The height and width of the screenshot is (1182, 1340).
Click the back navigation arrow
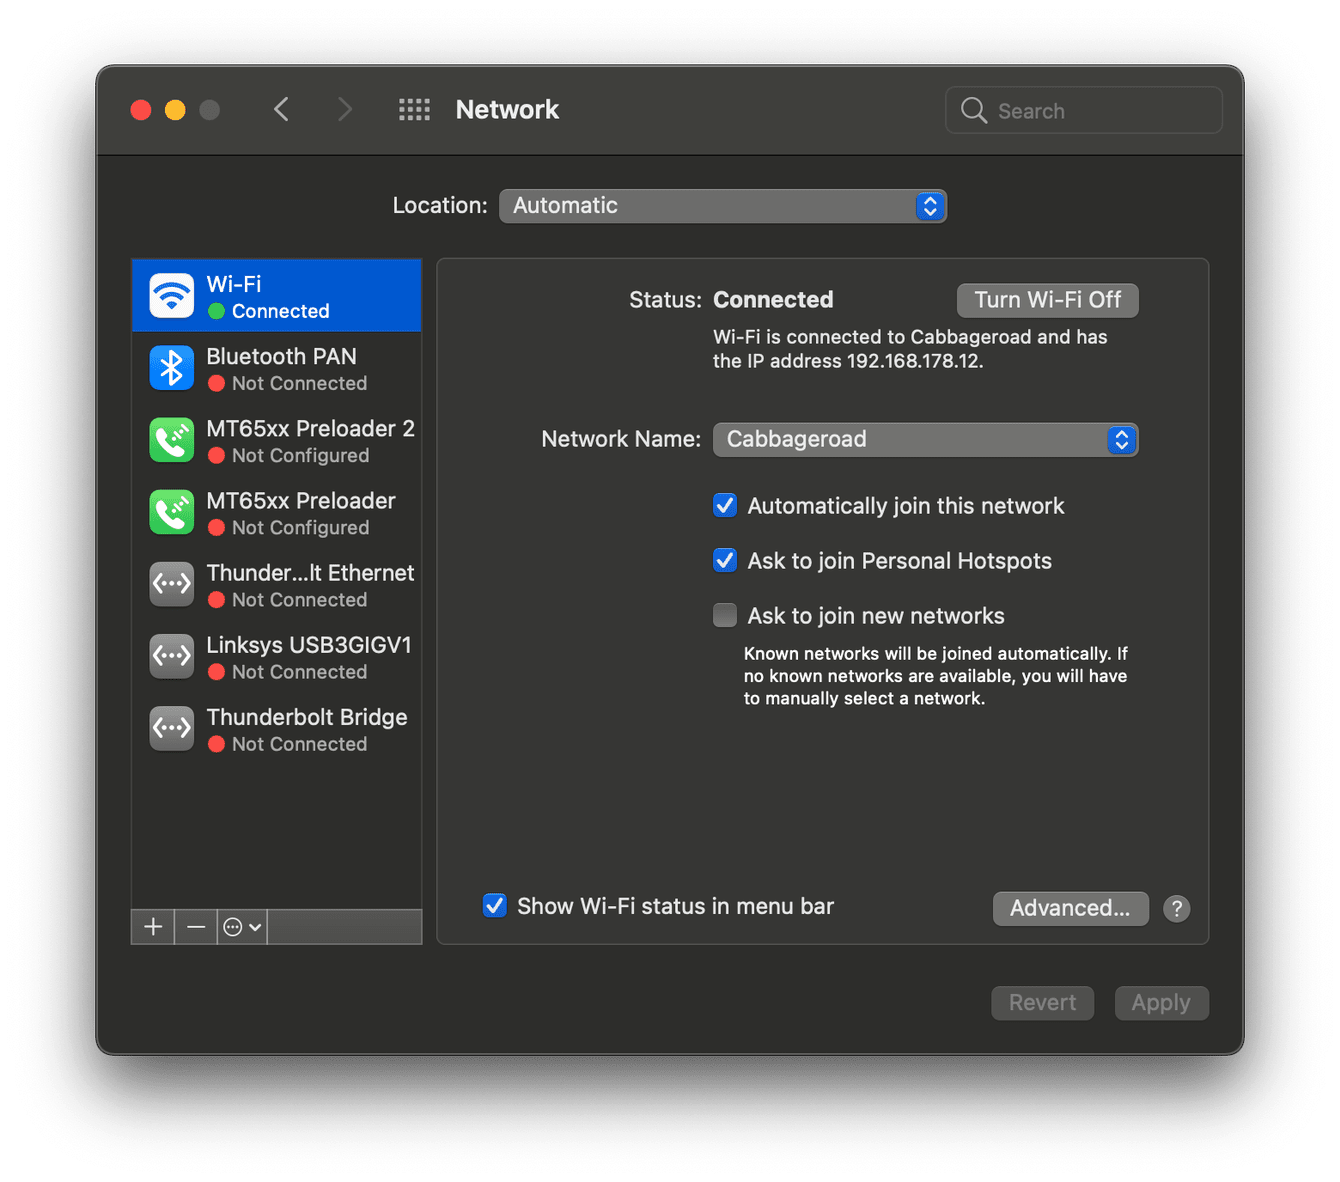coord(281,109)
